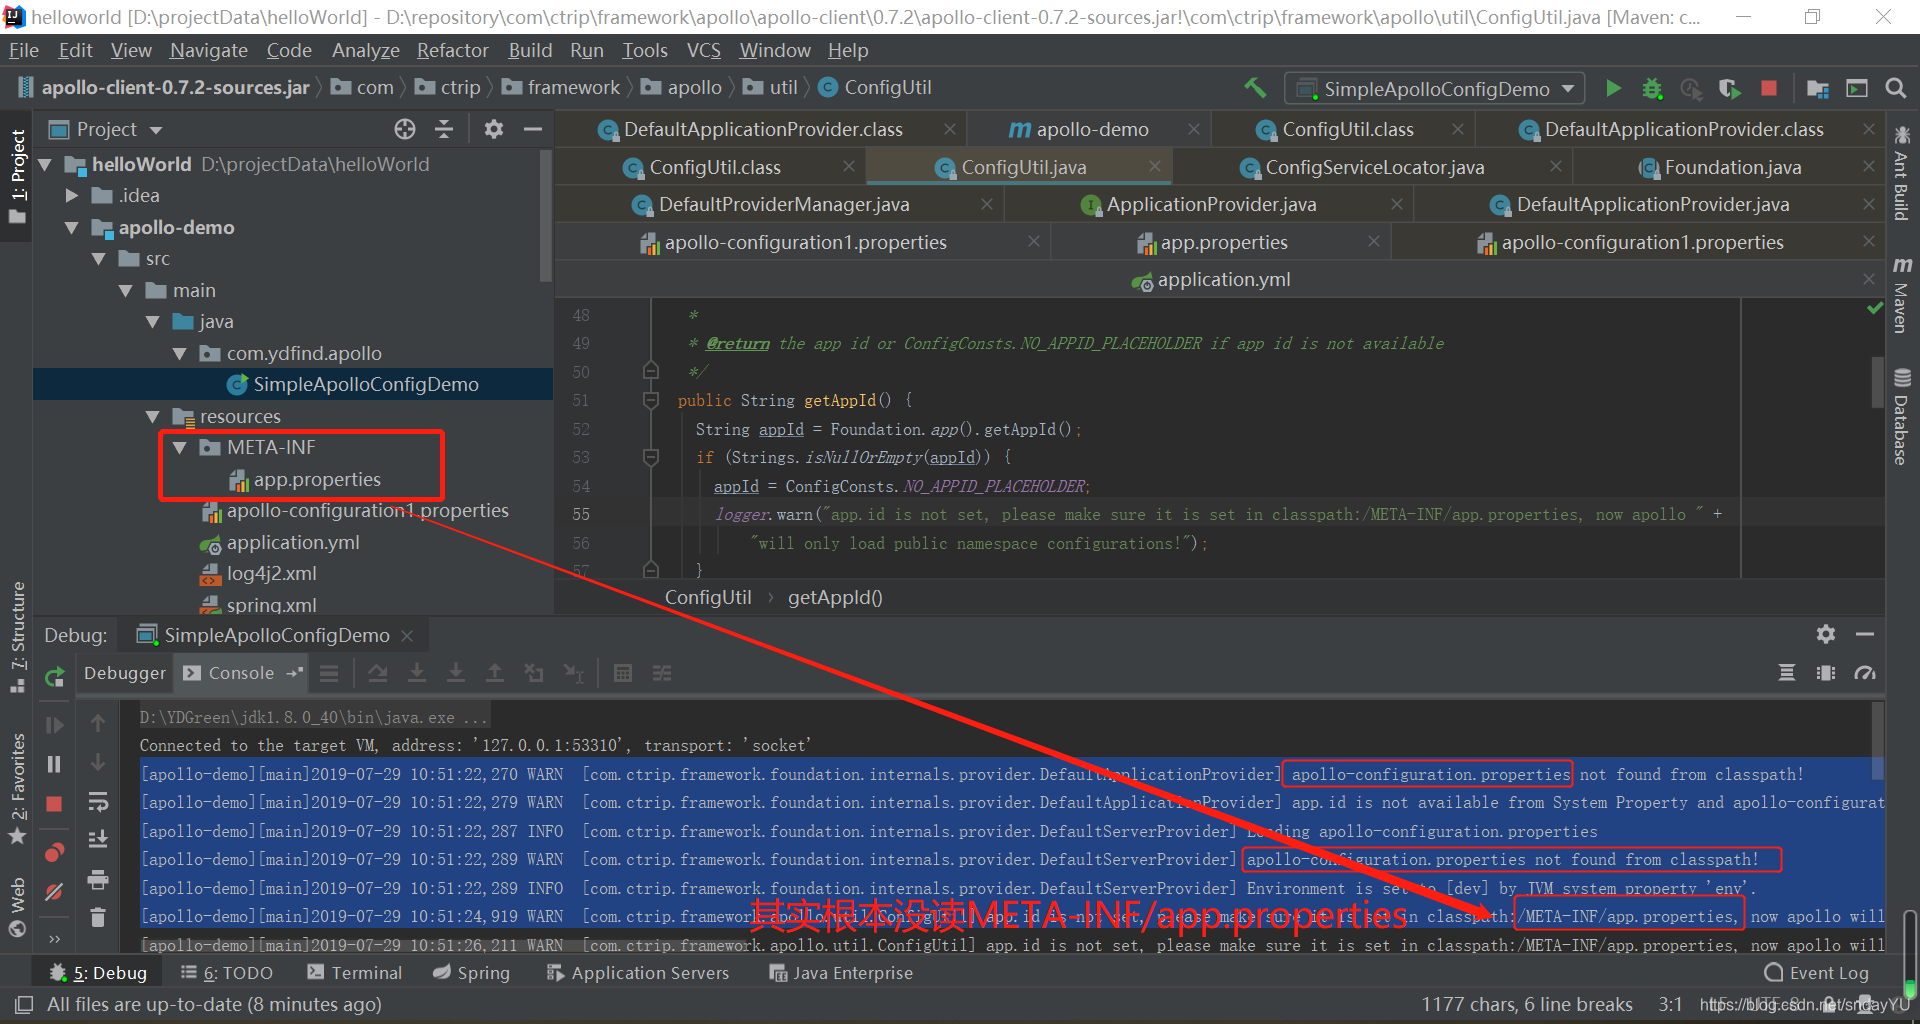Print console output icon
This screenshot has width=1920, height=1024.
[x=98, y=879]
